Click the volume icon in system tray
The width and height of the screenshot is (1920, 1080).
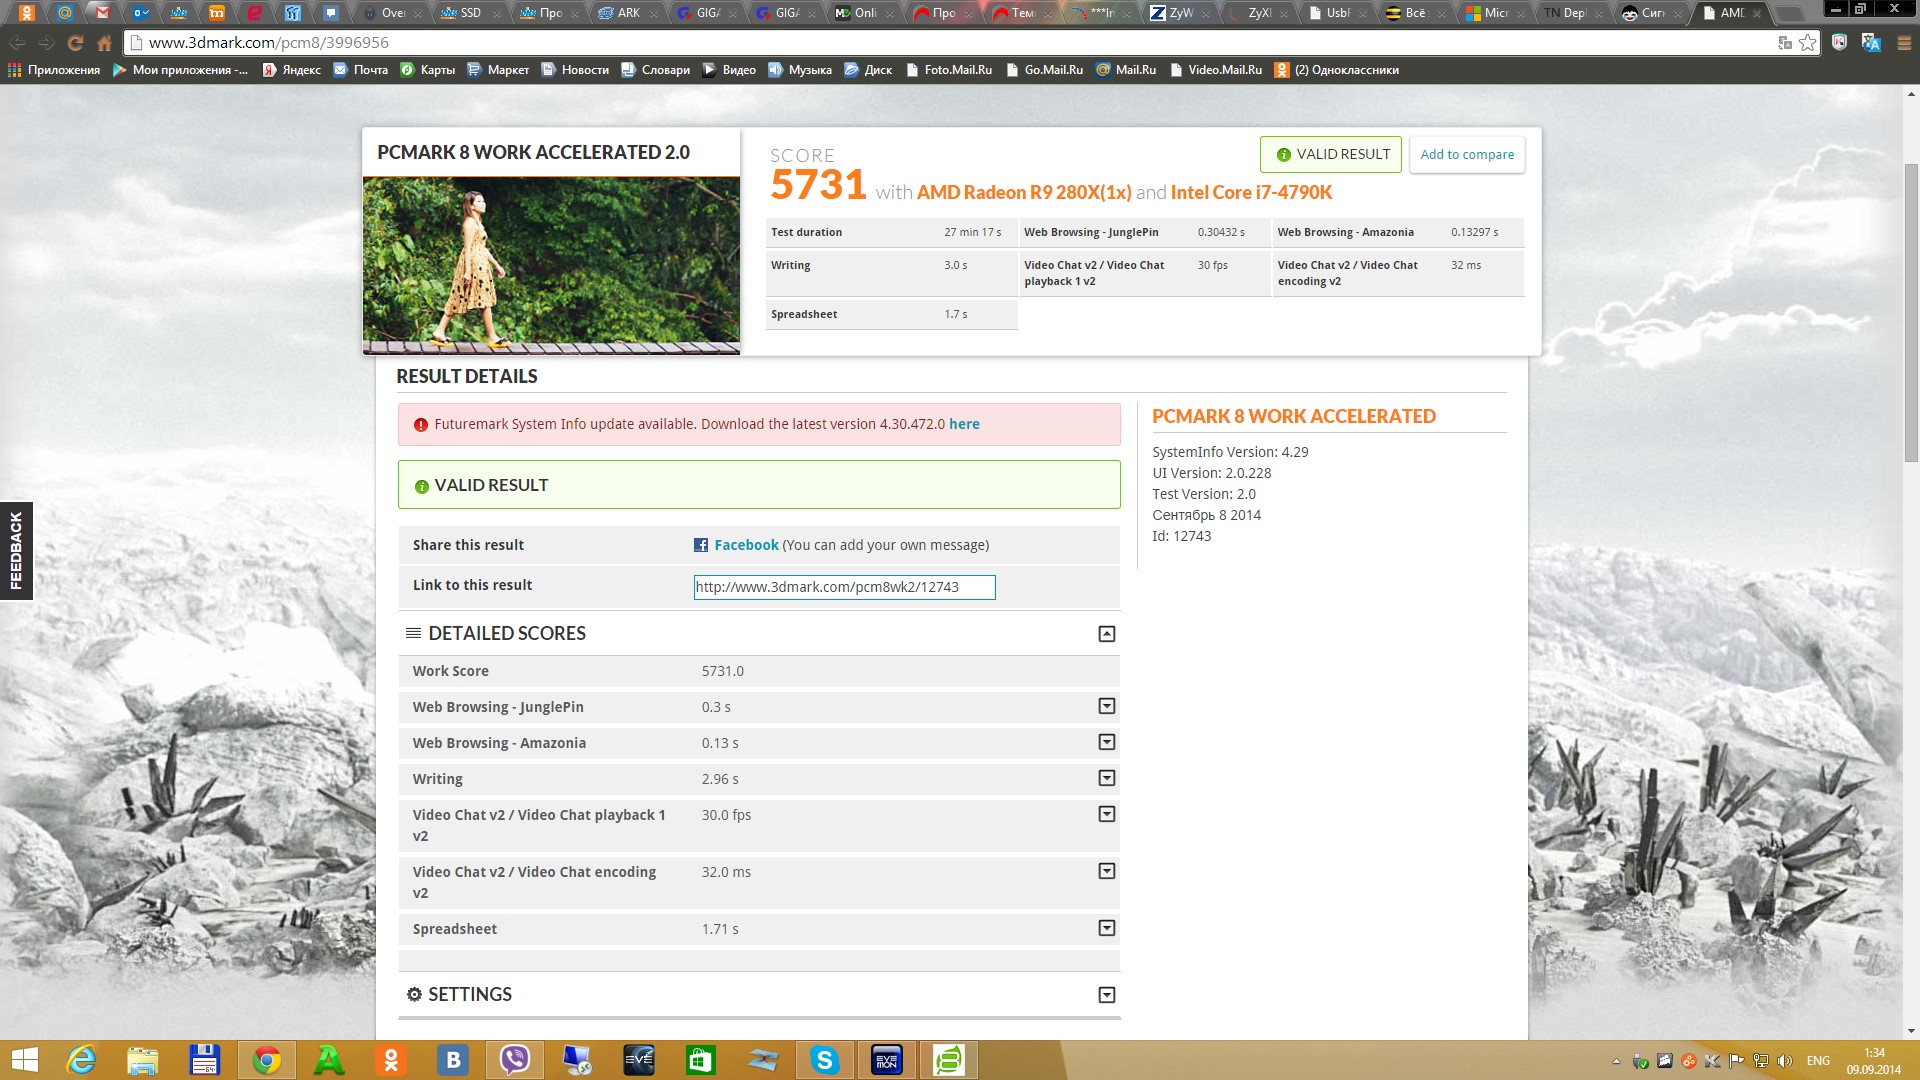[x=1785, y=1061]
